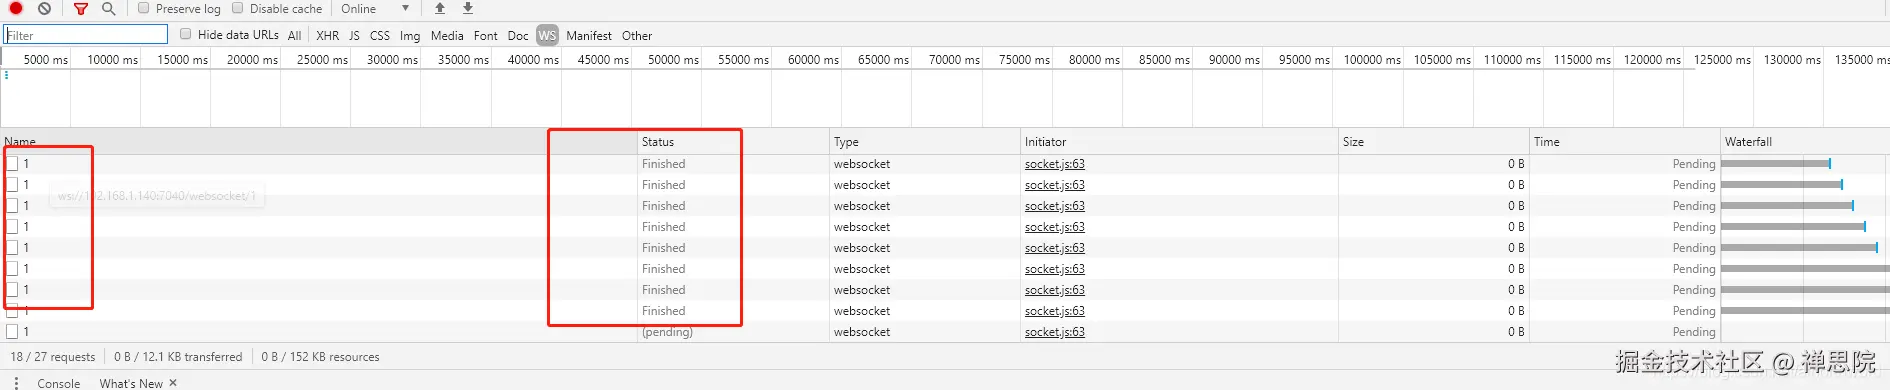Stop recording network log with red button
This screenshot has width=1890, height=390.
click(16, 8)
